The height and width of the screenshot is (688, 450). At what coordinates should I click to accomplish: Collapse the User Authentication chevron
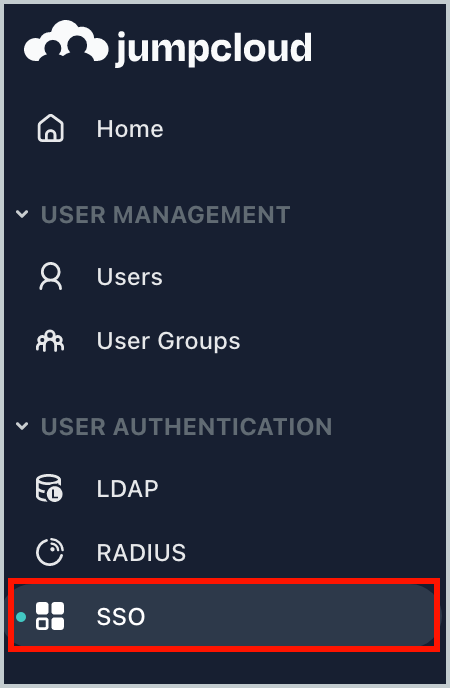coord(22,426)
